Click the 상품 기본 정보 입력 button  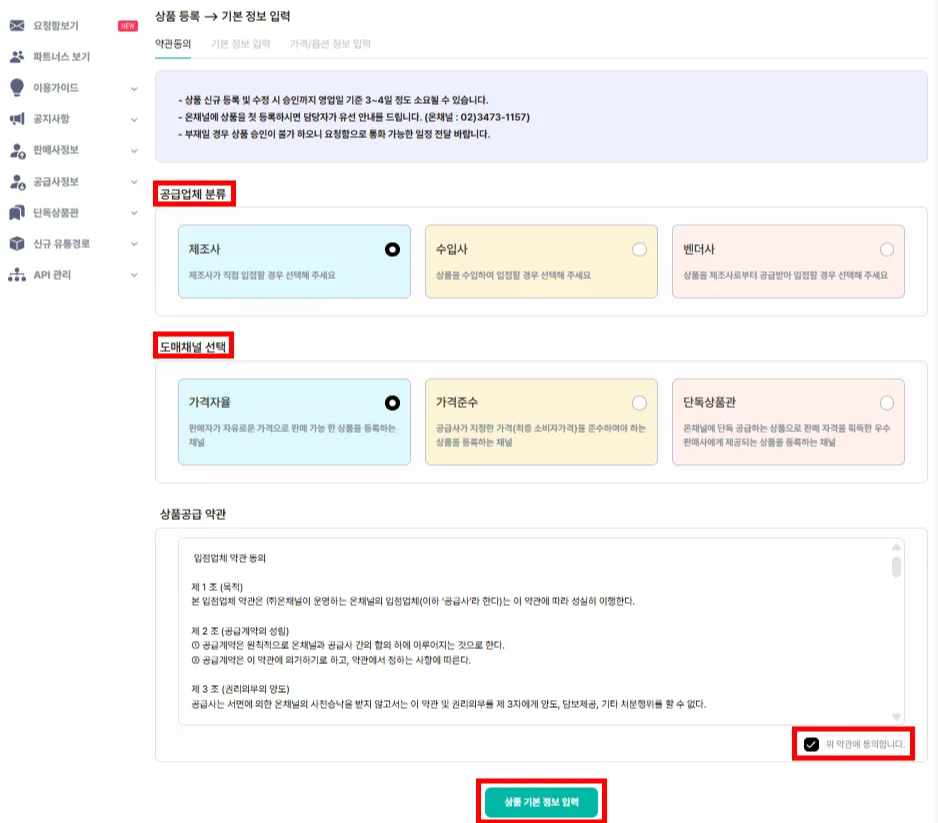click(541, 801)
